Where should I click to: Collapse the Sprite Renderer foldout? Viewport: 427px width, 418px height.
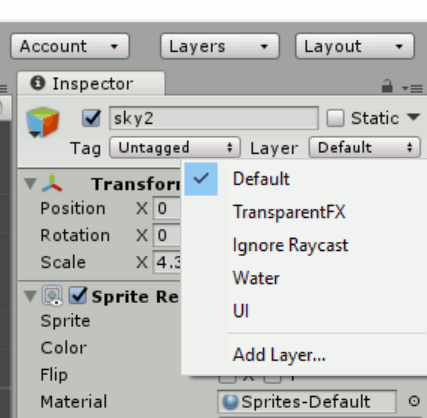pos(30,296)
